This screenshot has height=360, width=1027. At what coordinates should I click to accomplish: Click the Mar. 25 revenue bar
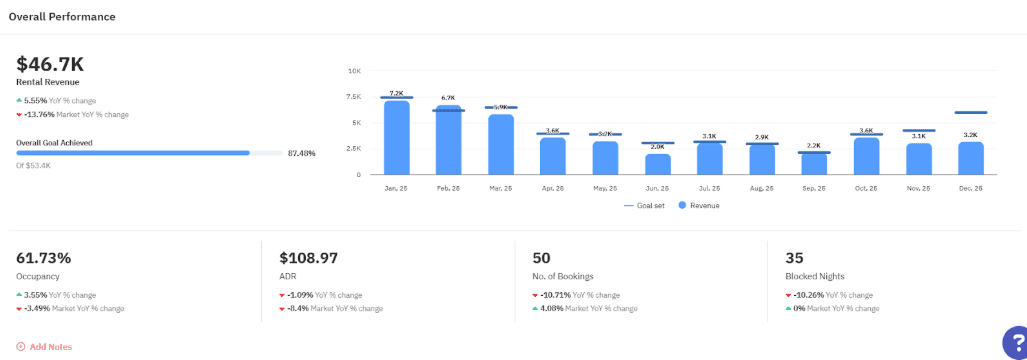pyautogui.click(x=501, y=145)
